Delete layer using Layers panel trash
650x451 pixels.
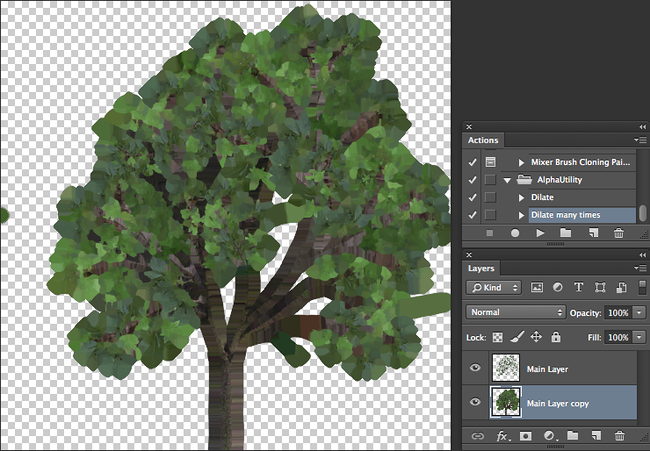(619, 436)
